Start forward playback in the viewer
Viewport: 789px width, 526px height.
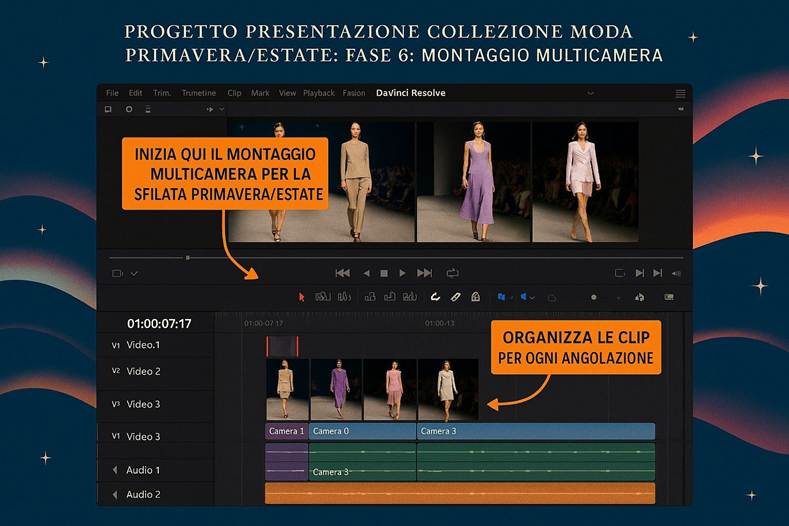point(402,273)
